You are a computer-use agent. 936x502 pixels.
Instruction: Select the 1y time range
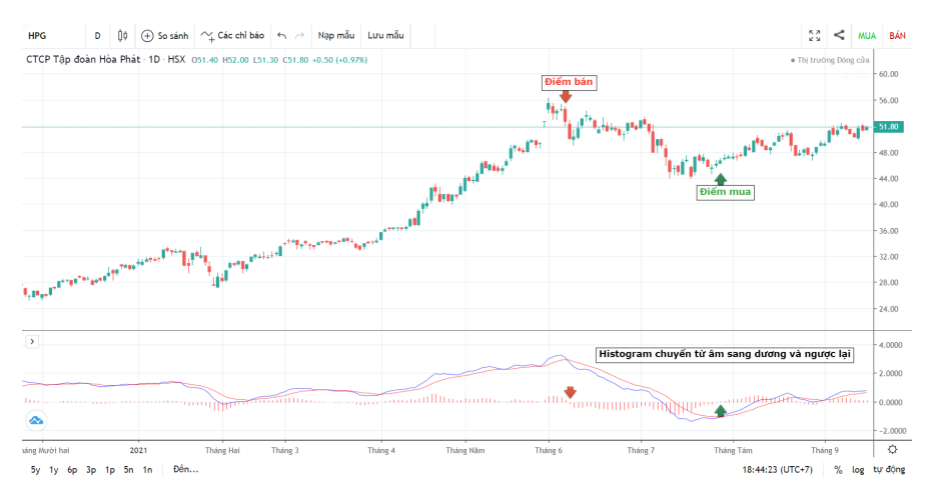[54, 470]
